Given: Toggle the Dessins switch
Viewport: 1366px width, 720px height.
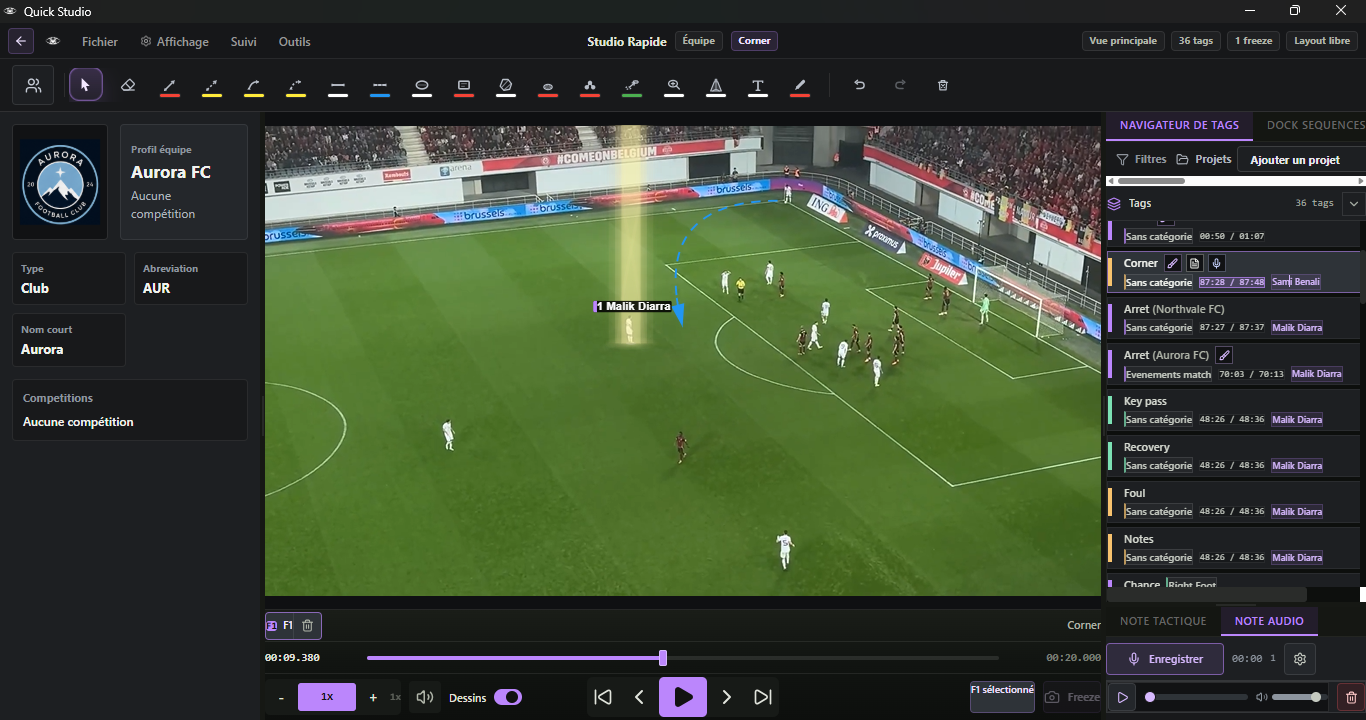Looking at the screenshot, I should (508, 697).
